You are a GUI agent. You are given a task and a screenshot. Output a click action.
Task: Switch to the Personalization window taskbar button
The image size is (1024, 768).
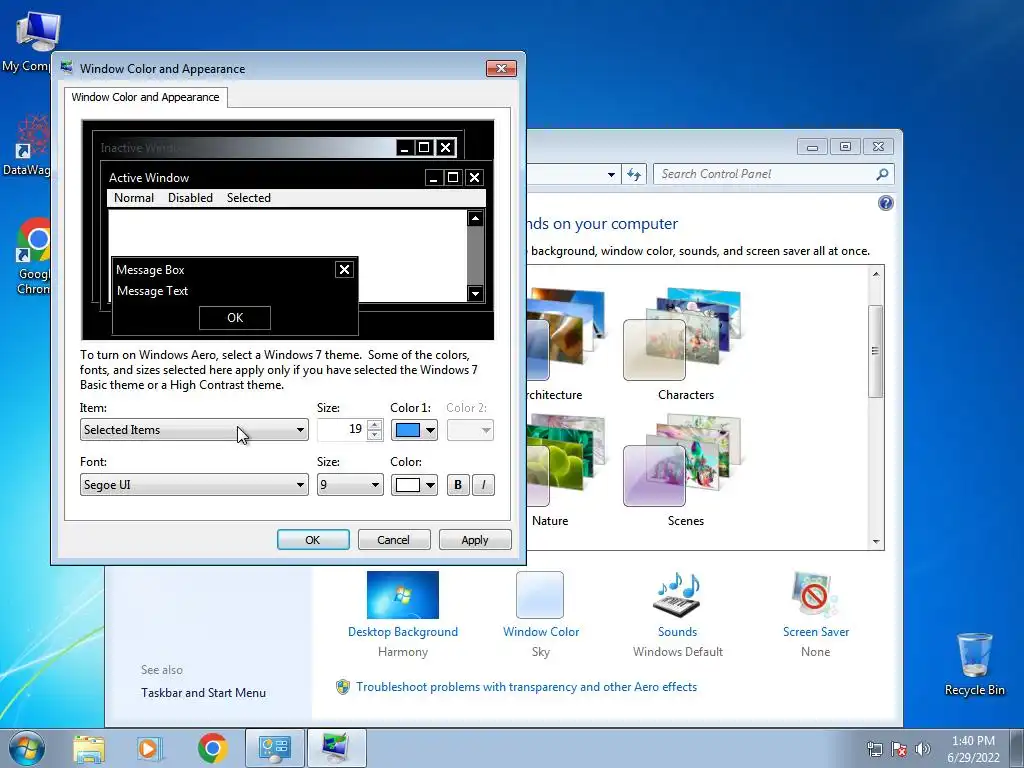pos(336,748)
